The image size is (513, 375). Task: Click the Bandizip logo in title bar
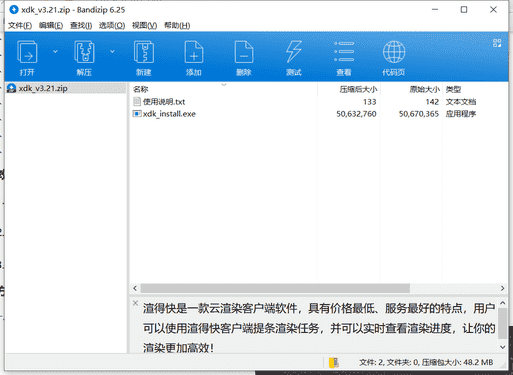[x=14, y=10]
